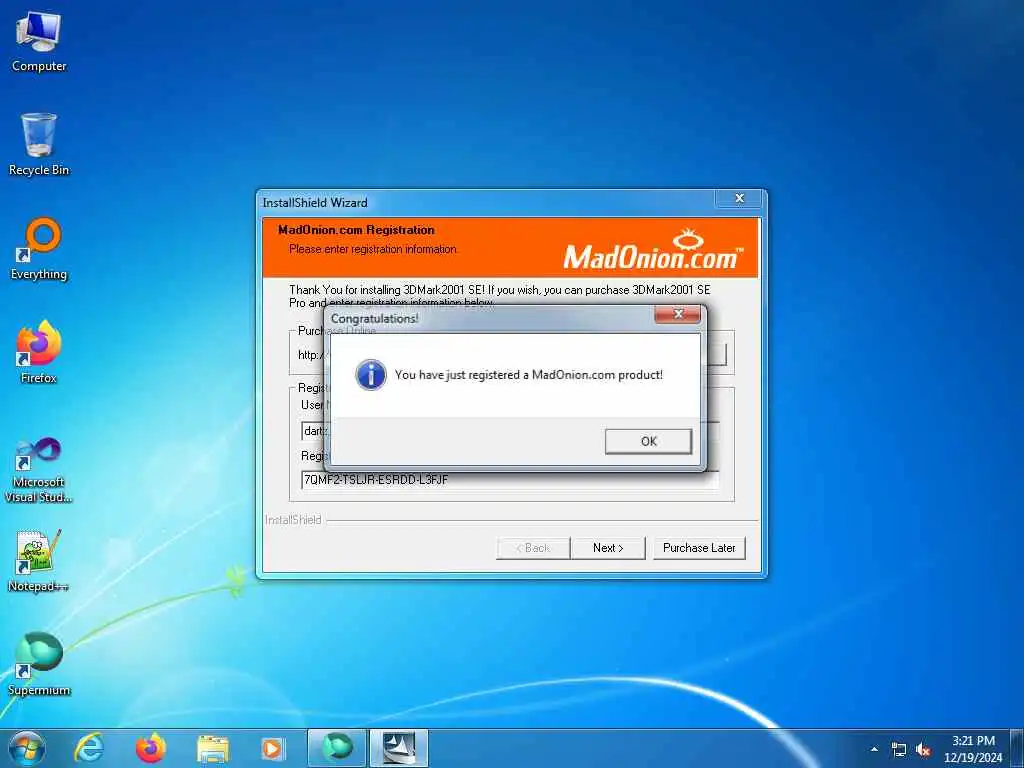This screenshot has width=1024, height=768.
Task: Select the Recycle Bin icon
Action: point(39,145)
